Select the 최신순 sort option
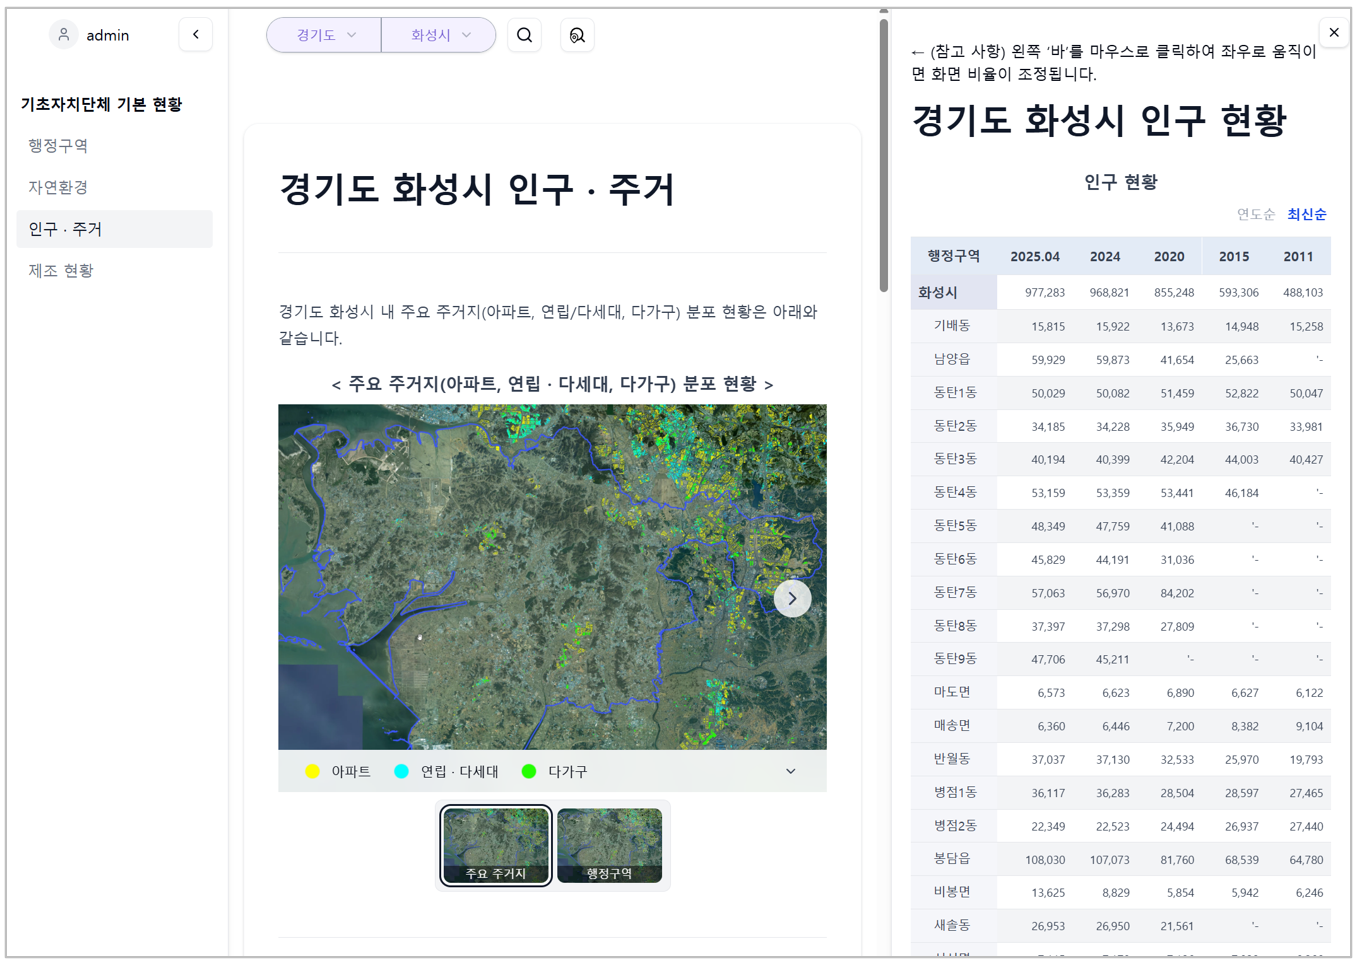 pos(1306,214)
